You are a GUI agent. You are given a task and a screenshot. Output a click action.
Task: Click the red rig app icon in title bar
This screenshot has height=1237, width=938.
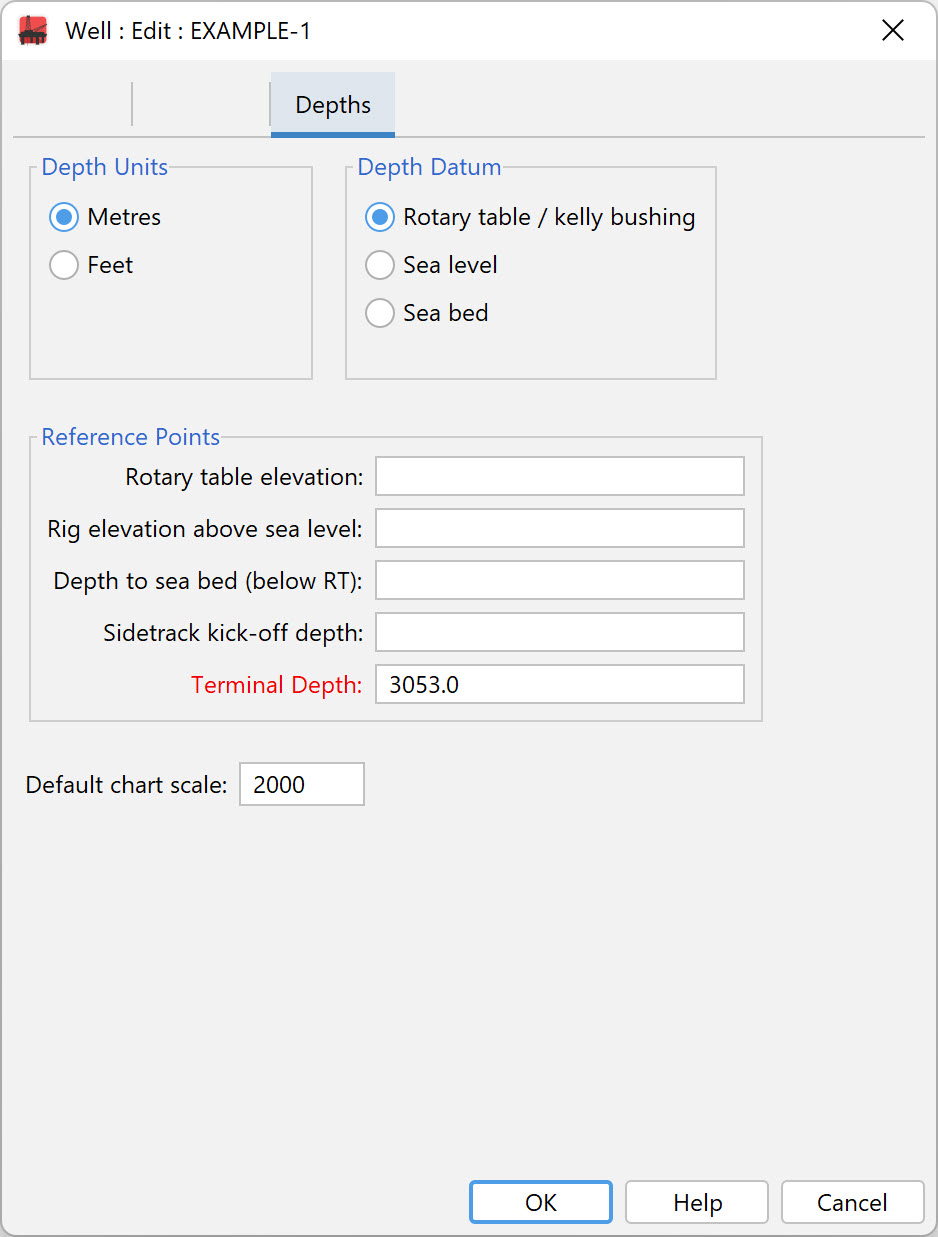click(x=33, y=30)
